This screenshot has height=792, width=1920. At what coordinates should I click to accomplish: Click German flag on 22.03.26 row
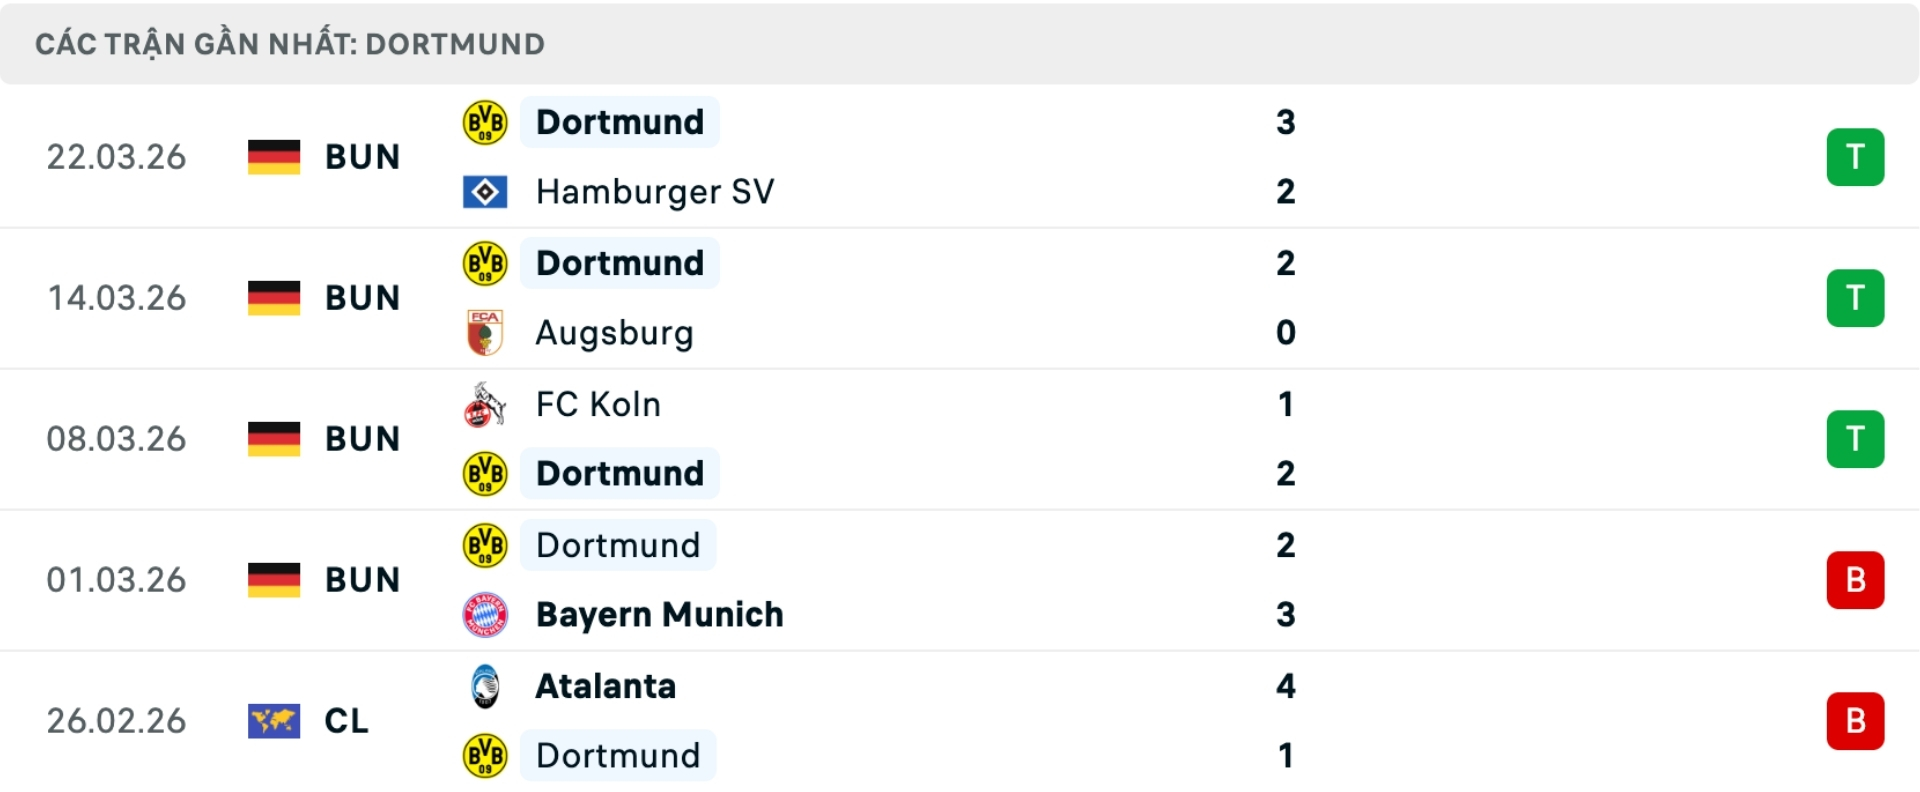pos(274,157)
